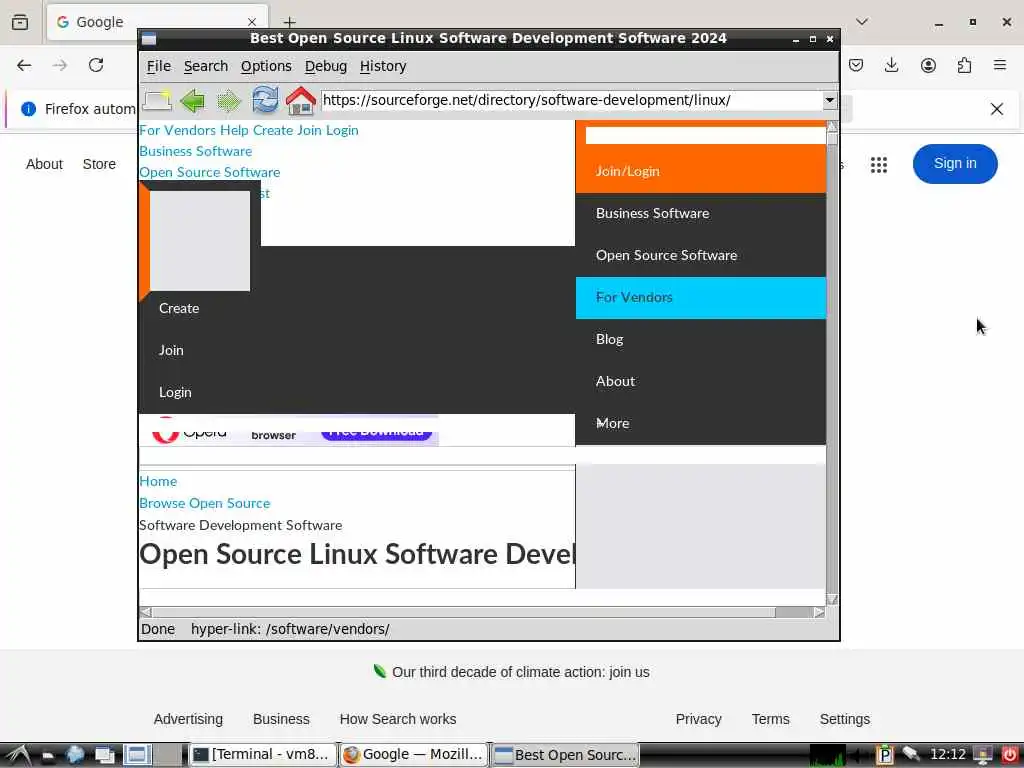Click the blue 'Business Software' link on the left
This screenshot has height=768, width=1024.
[x=195, y=151]
